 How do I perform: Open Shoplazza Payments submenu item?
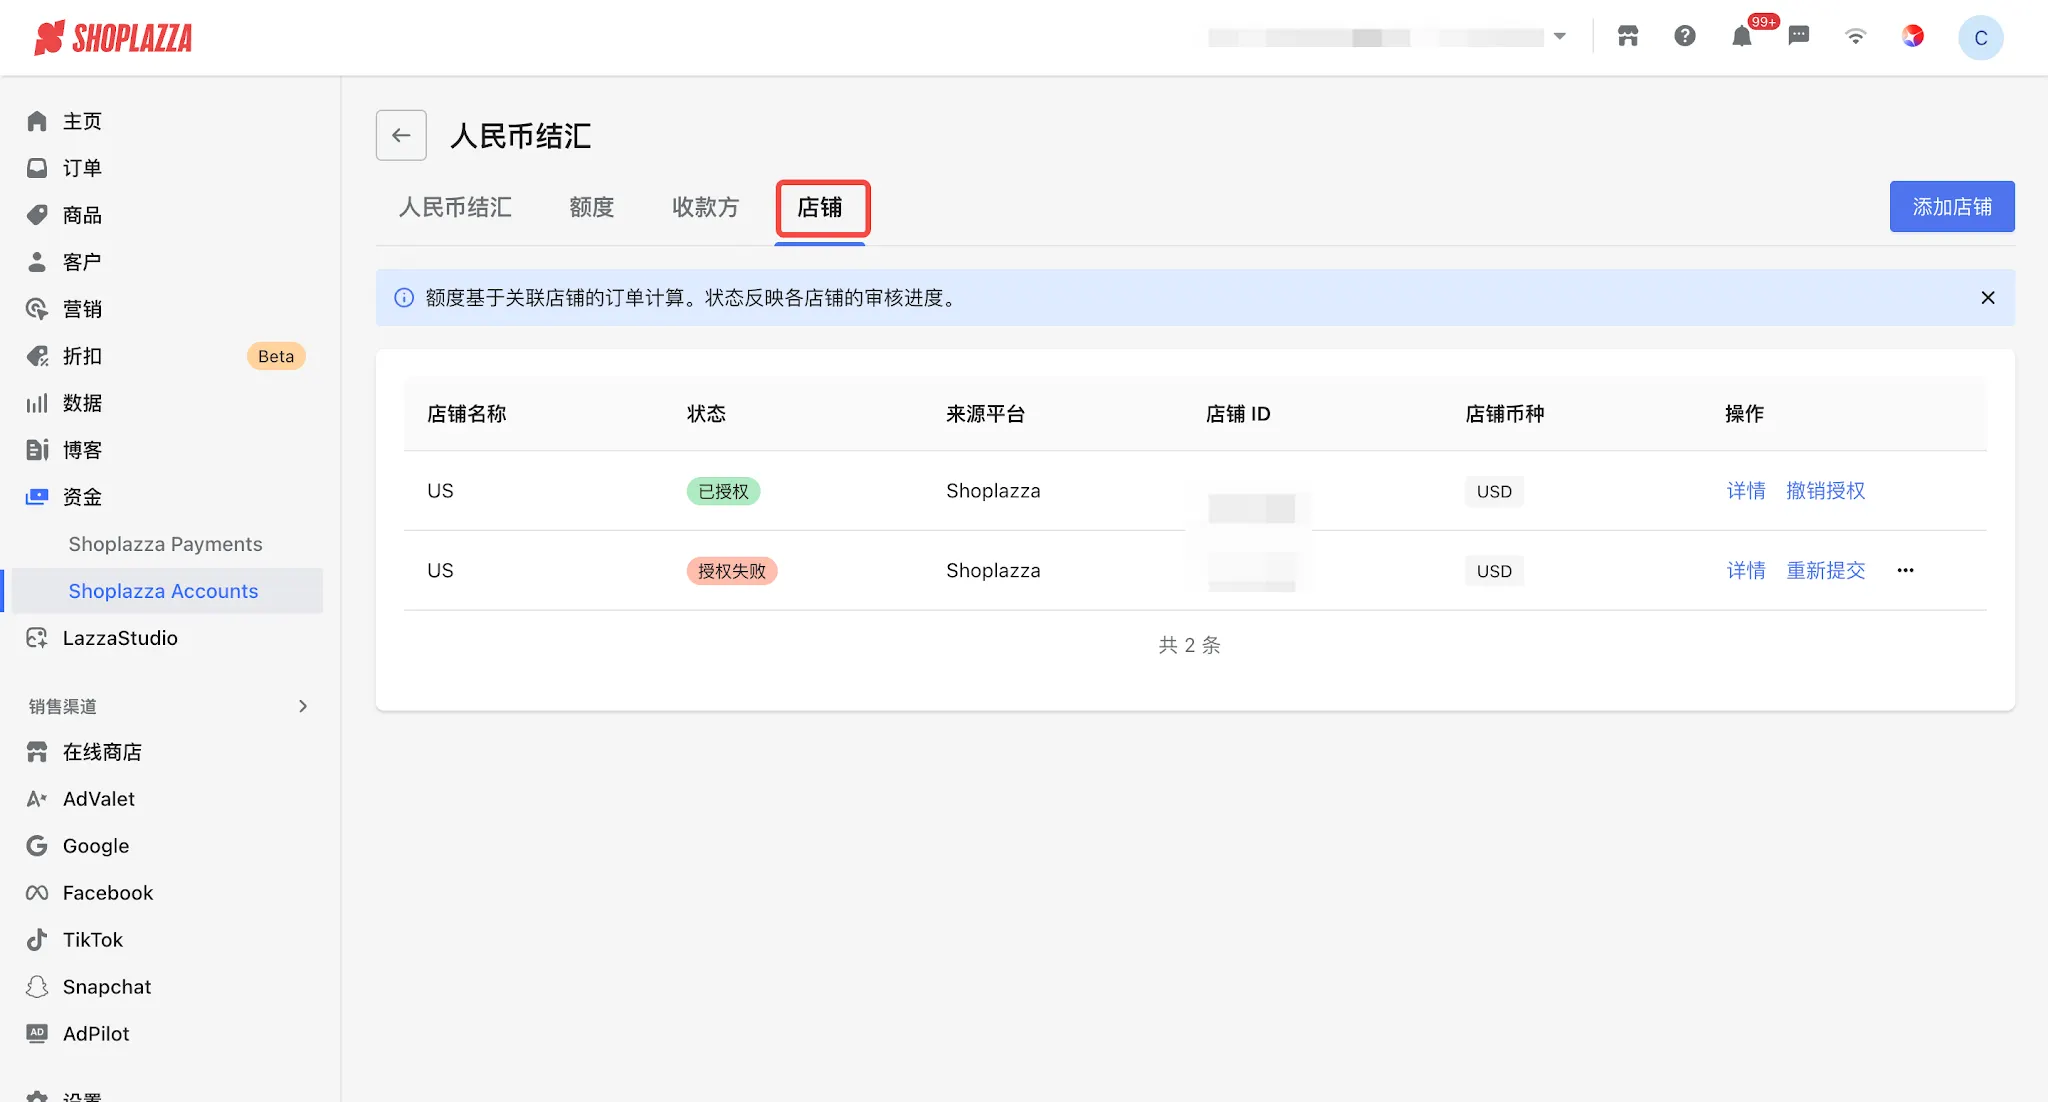coord(166,544)
